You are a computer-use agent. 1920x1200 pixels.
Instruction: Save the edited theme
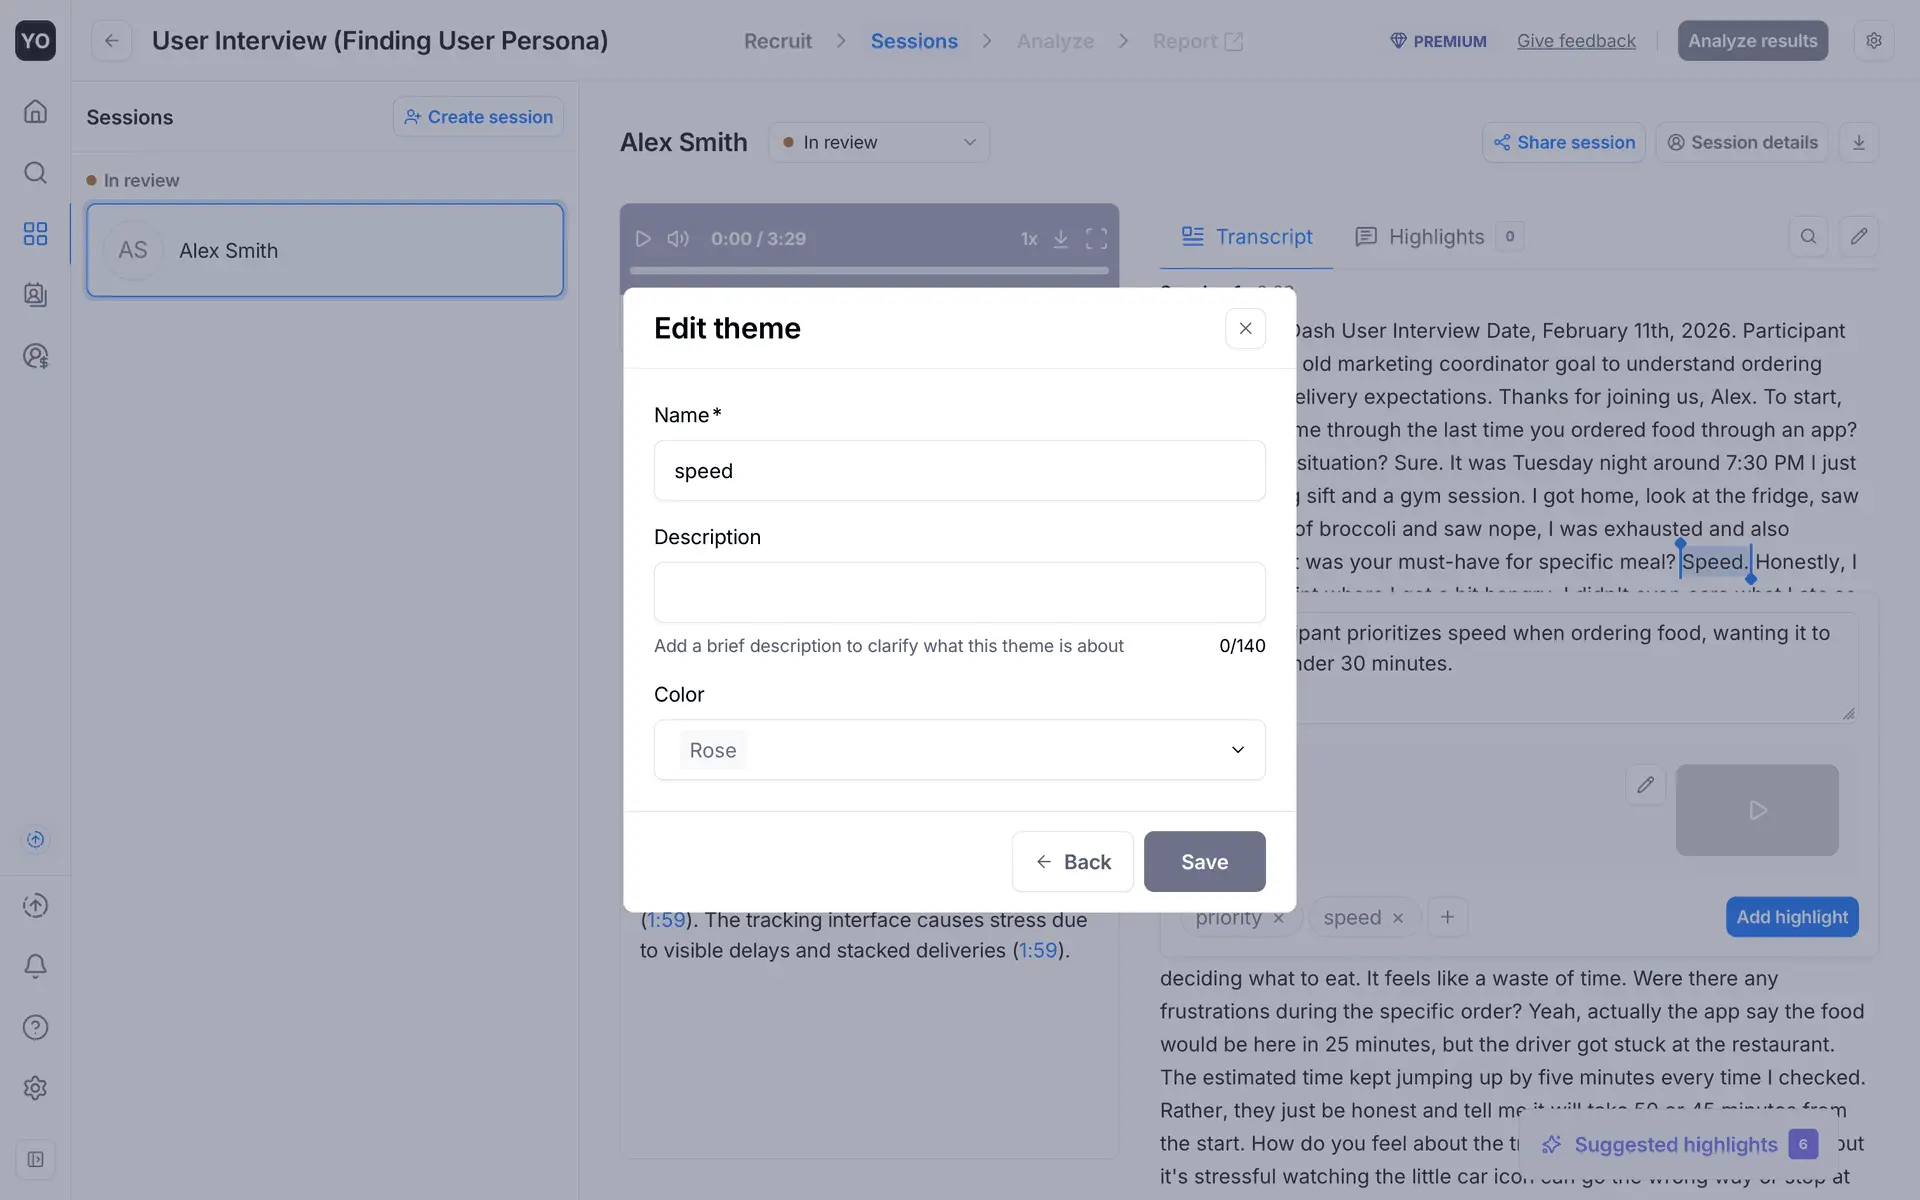tap(1204, 862)
